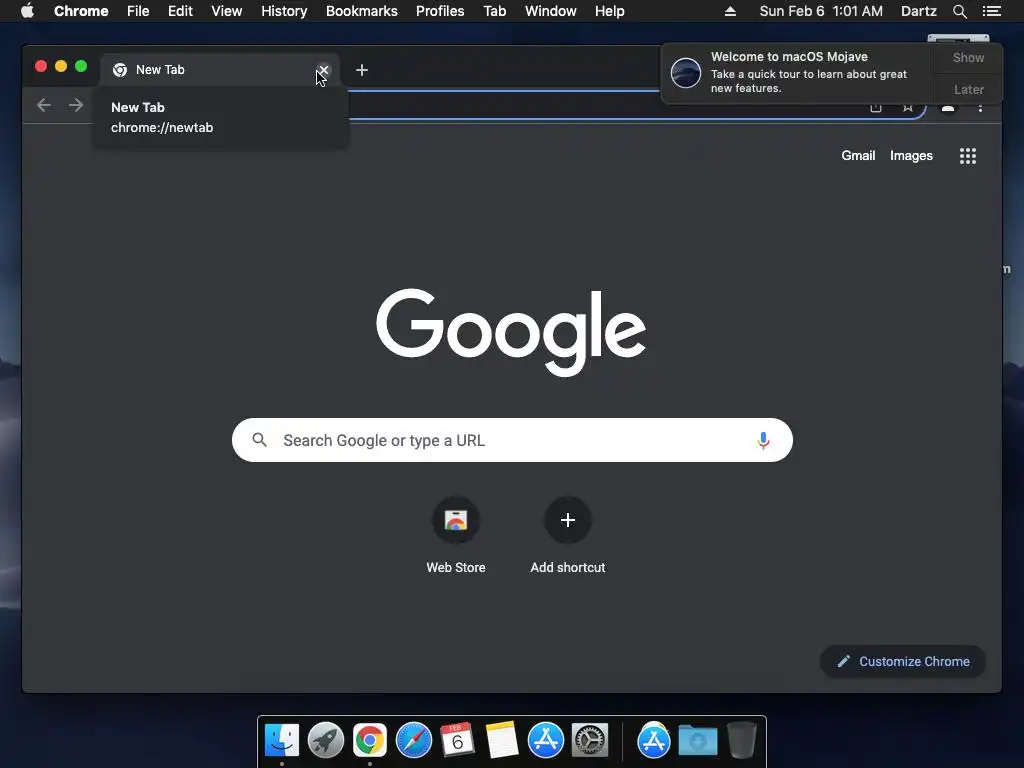Click the Dartz user name in menu bar
Image resolution: width=1024 pixels, height=768 pixels.
(x=918, y=11)
